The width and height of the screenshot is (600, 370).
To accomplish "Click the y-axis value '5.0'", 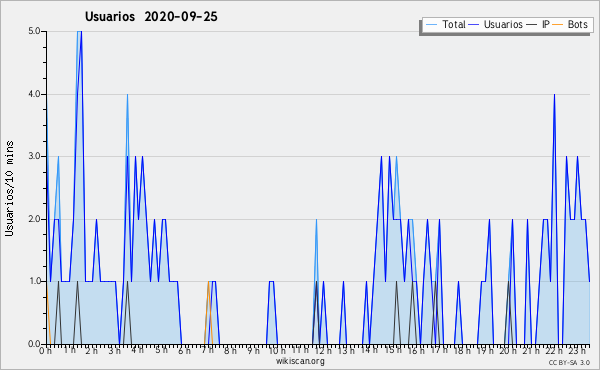I will [x=34, y=31].
